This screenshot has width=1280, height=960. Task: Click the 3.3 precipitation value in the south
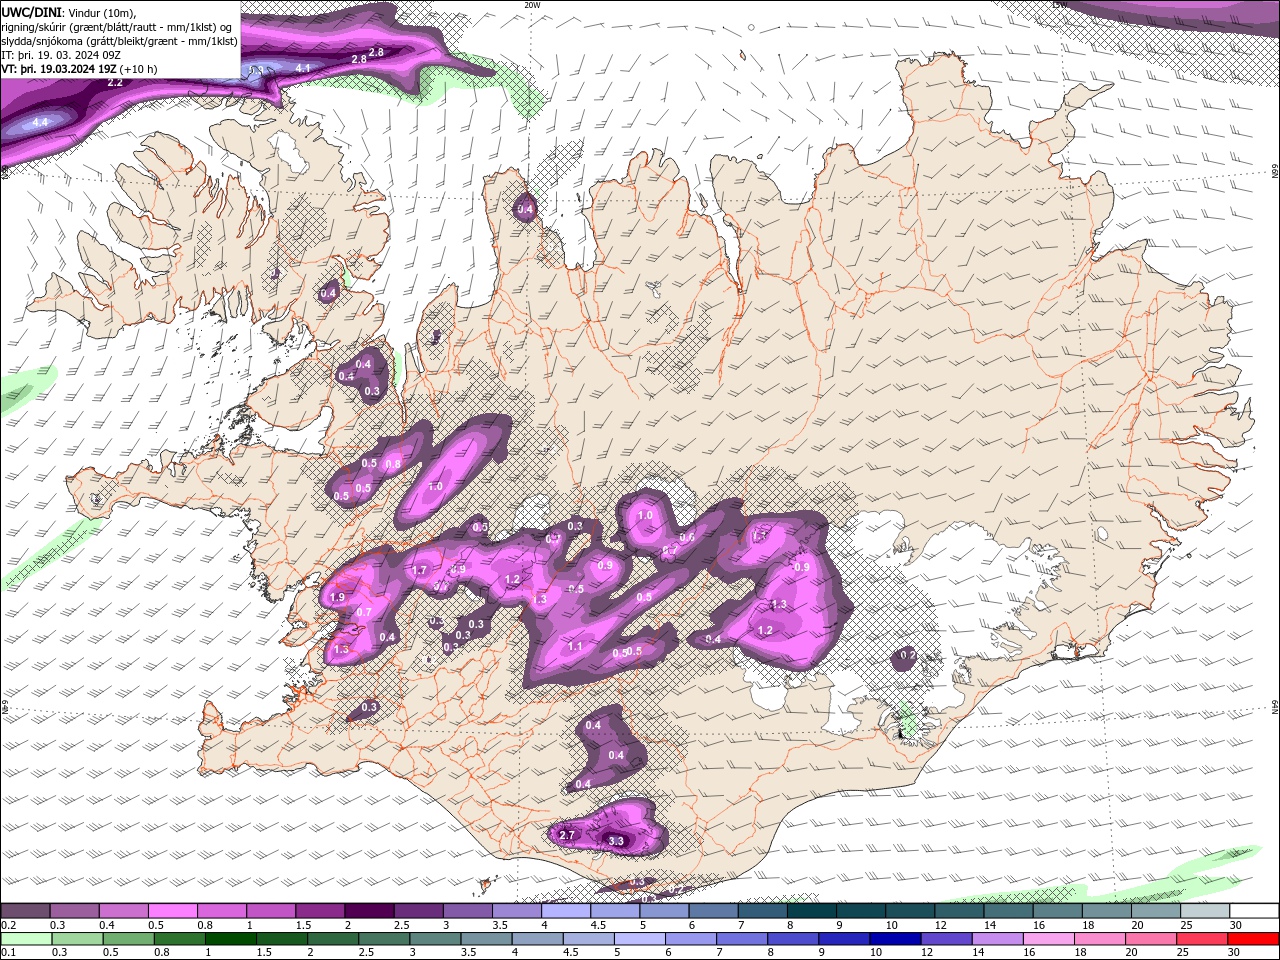coord(616,841)
